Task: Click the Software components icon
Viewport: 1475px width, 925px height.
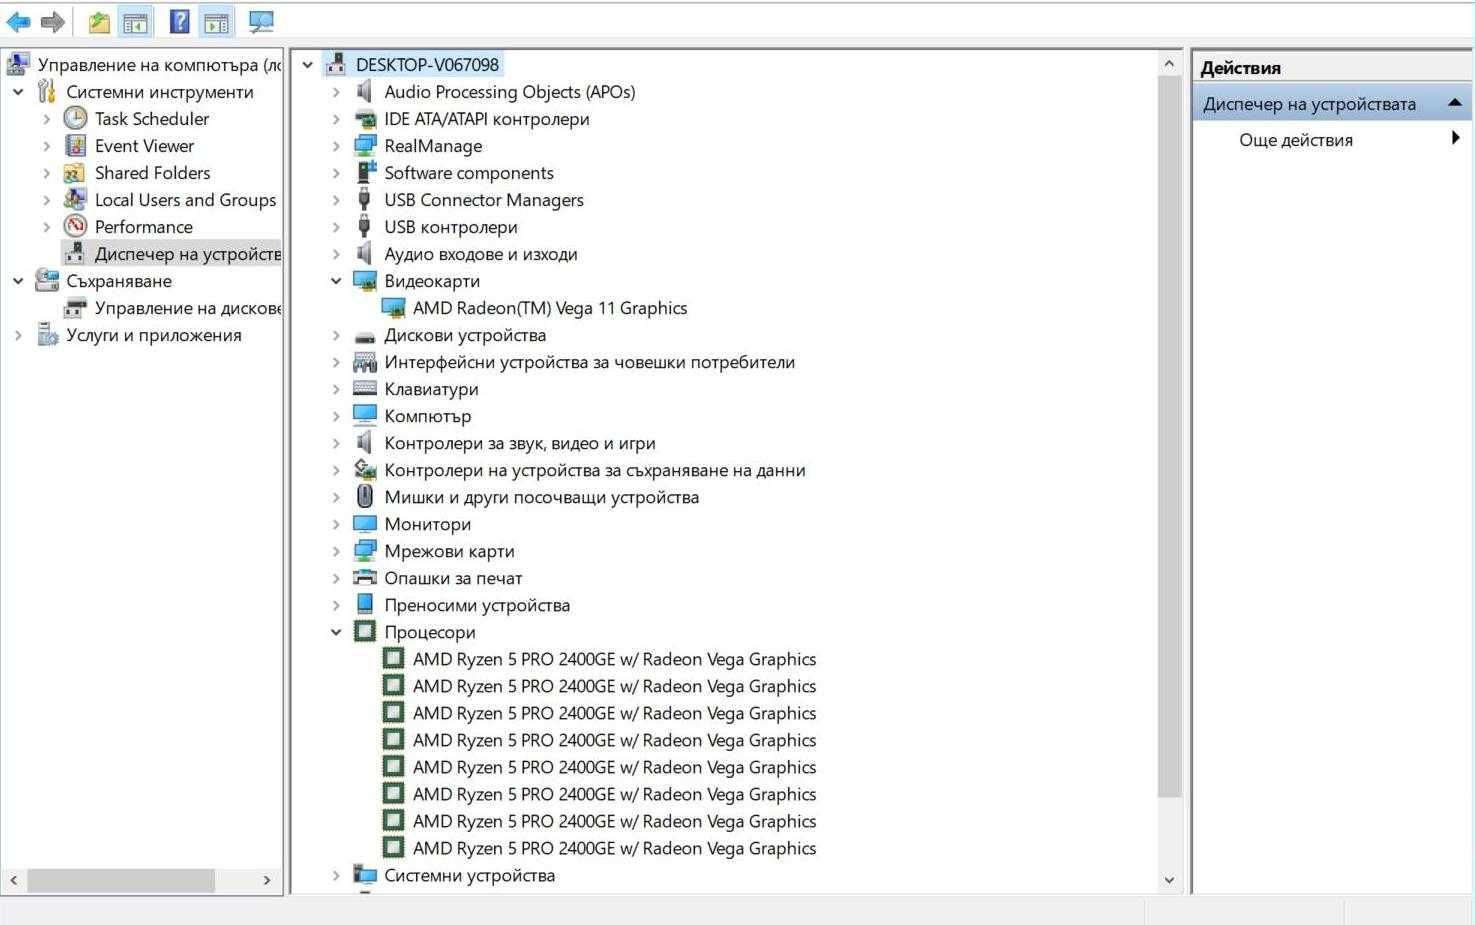Action: click(x=365, y=172)
